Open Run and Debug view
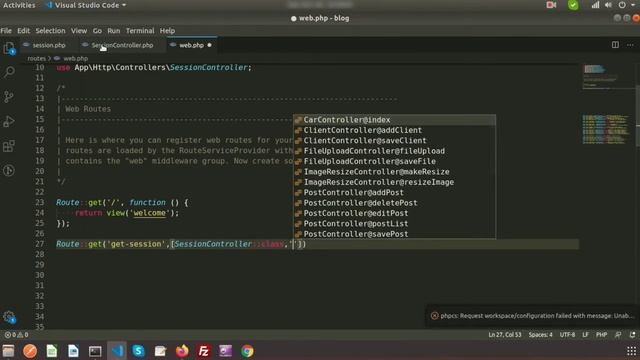This screenshot has height=360, width=640. pyautogui.click(x=9, y=121)
